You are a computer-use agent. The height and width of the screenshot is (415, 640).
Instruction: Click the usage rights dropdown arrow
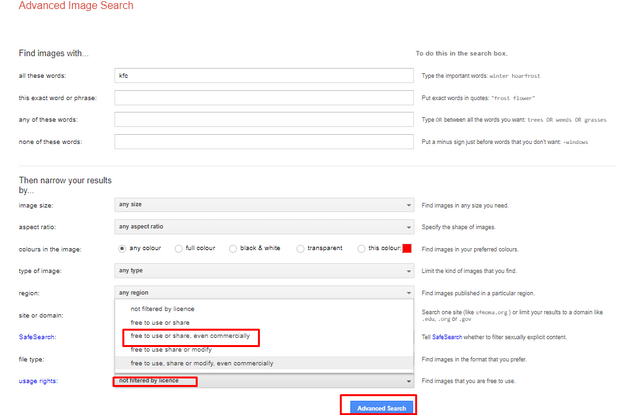click(x=409, y=381)
